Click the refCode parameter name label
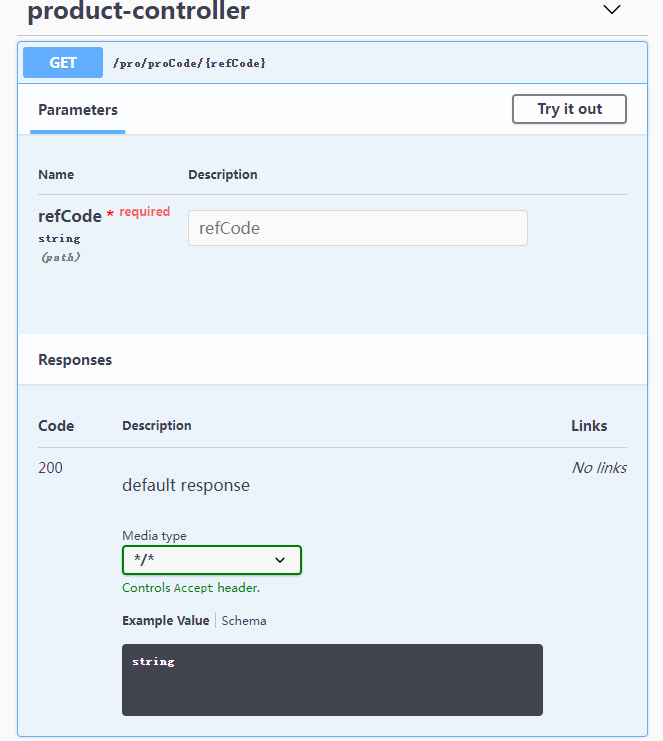Screen dimensions: 663x741 [x=70, y=216]
